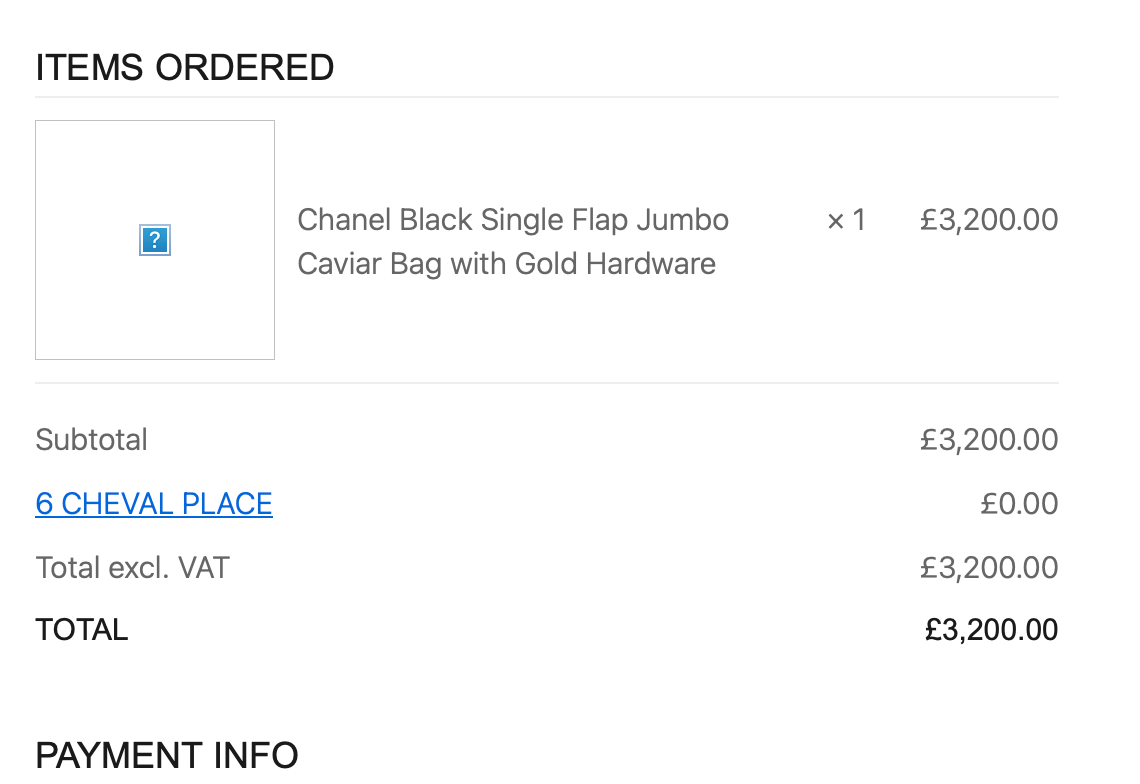
Task: Click the TOTAL row label
Action: (x=81, y=629)
